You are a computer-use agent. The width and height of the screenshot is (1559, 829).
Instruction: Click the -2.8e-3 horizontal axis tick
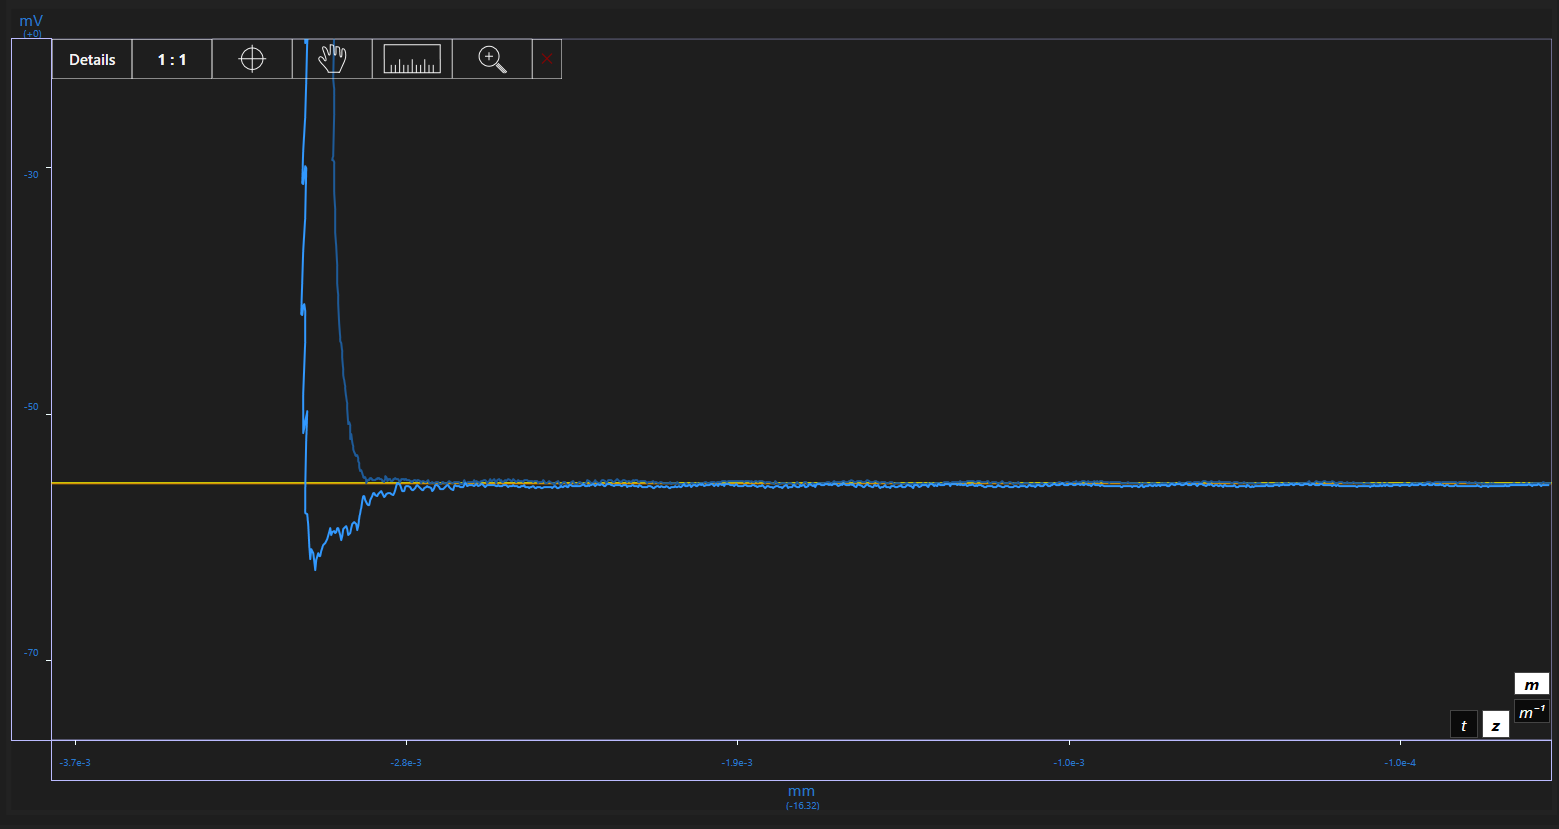[406, 763]
